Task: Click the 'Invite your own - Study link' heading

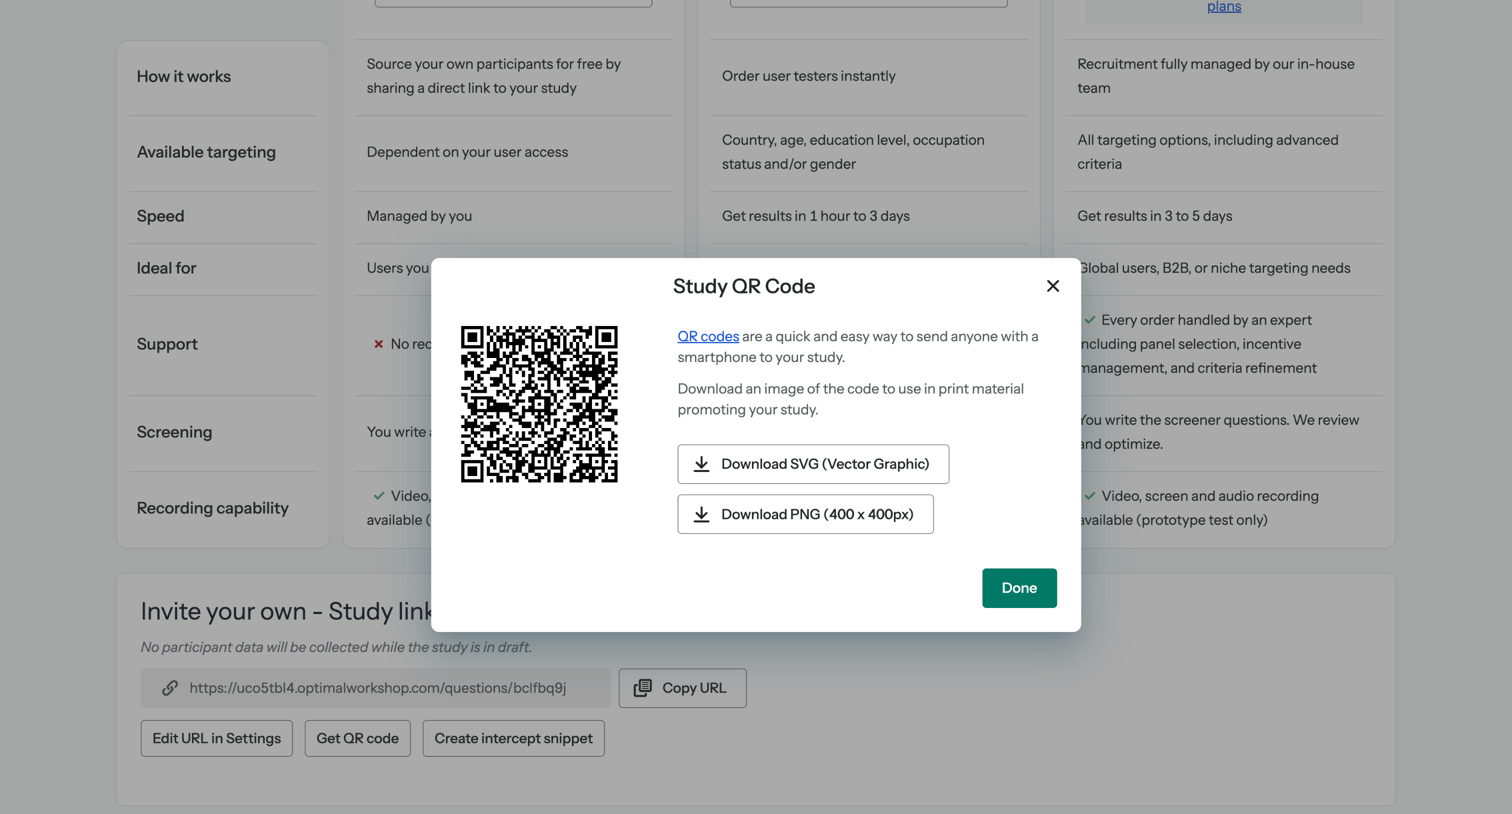Action: pyautogui.click(x=286, y=611)
